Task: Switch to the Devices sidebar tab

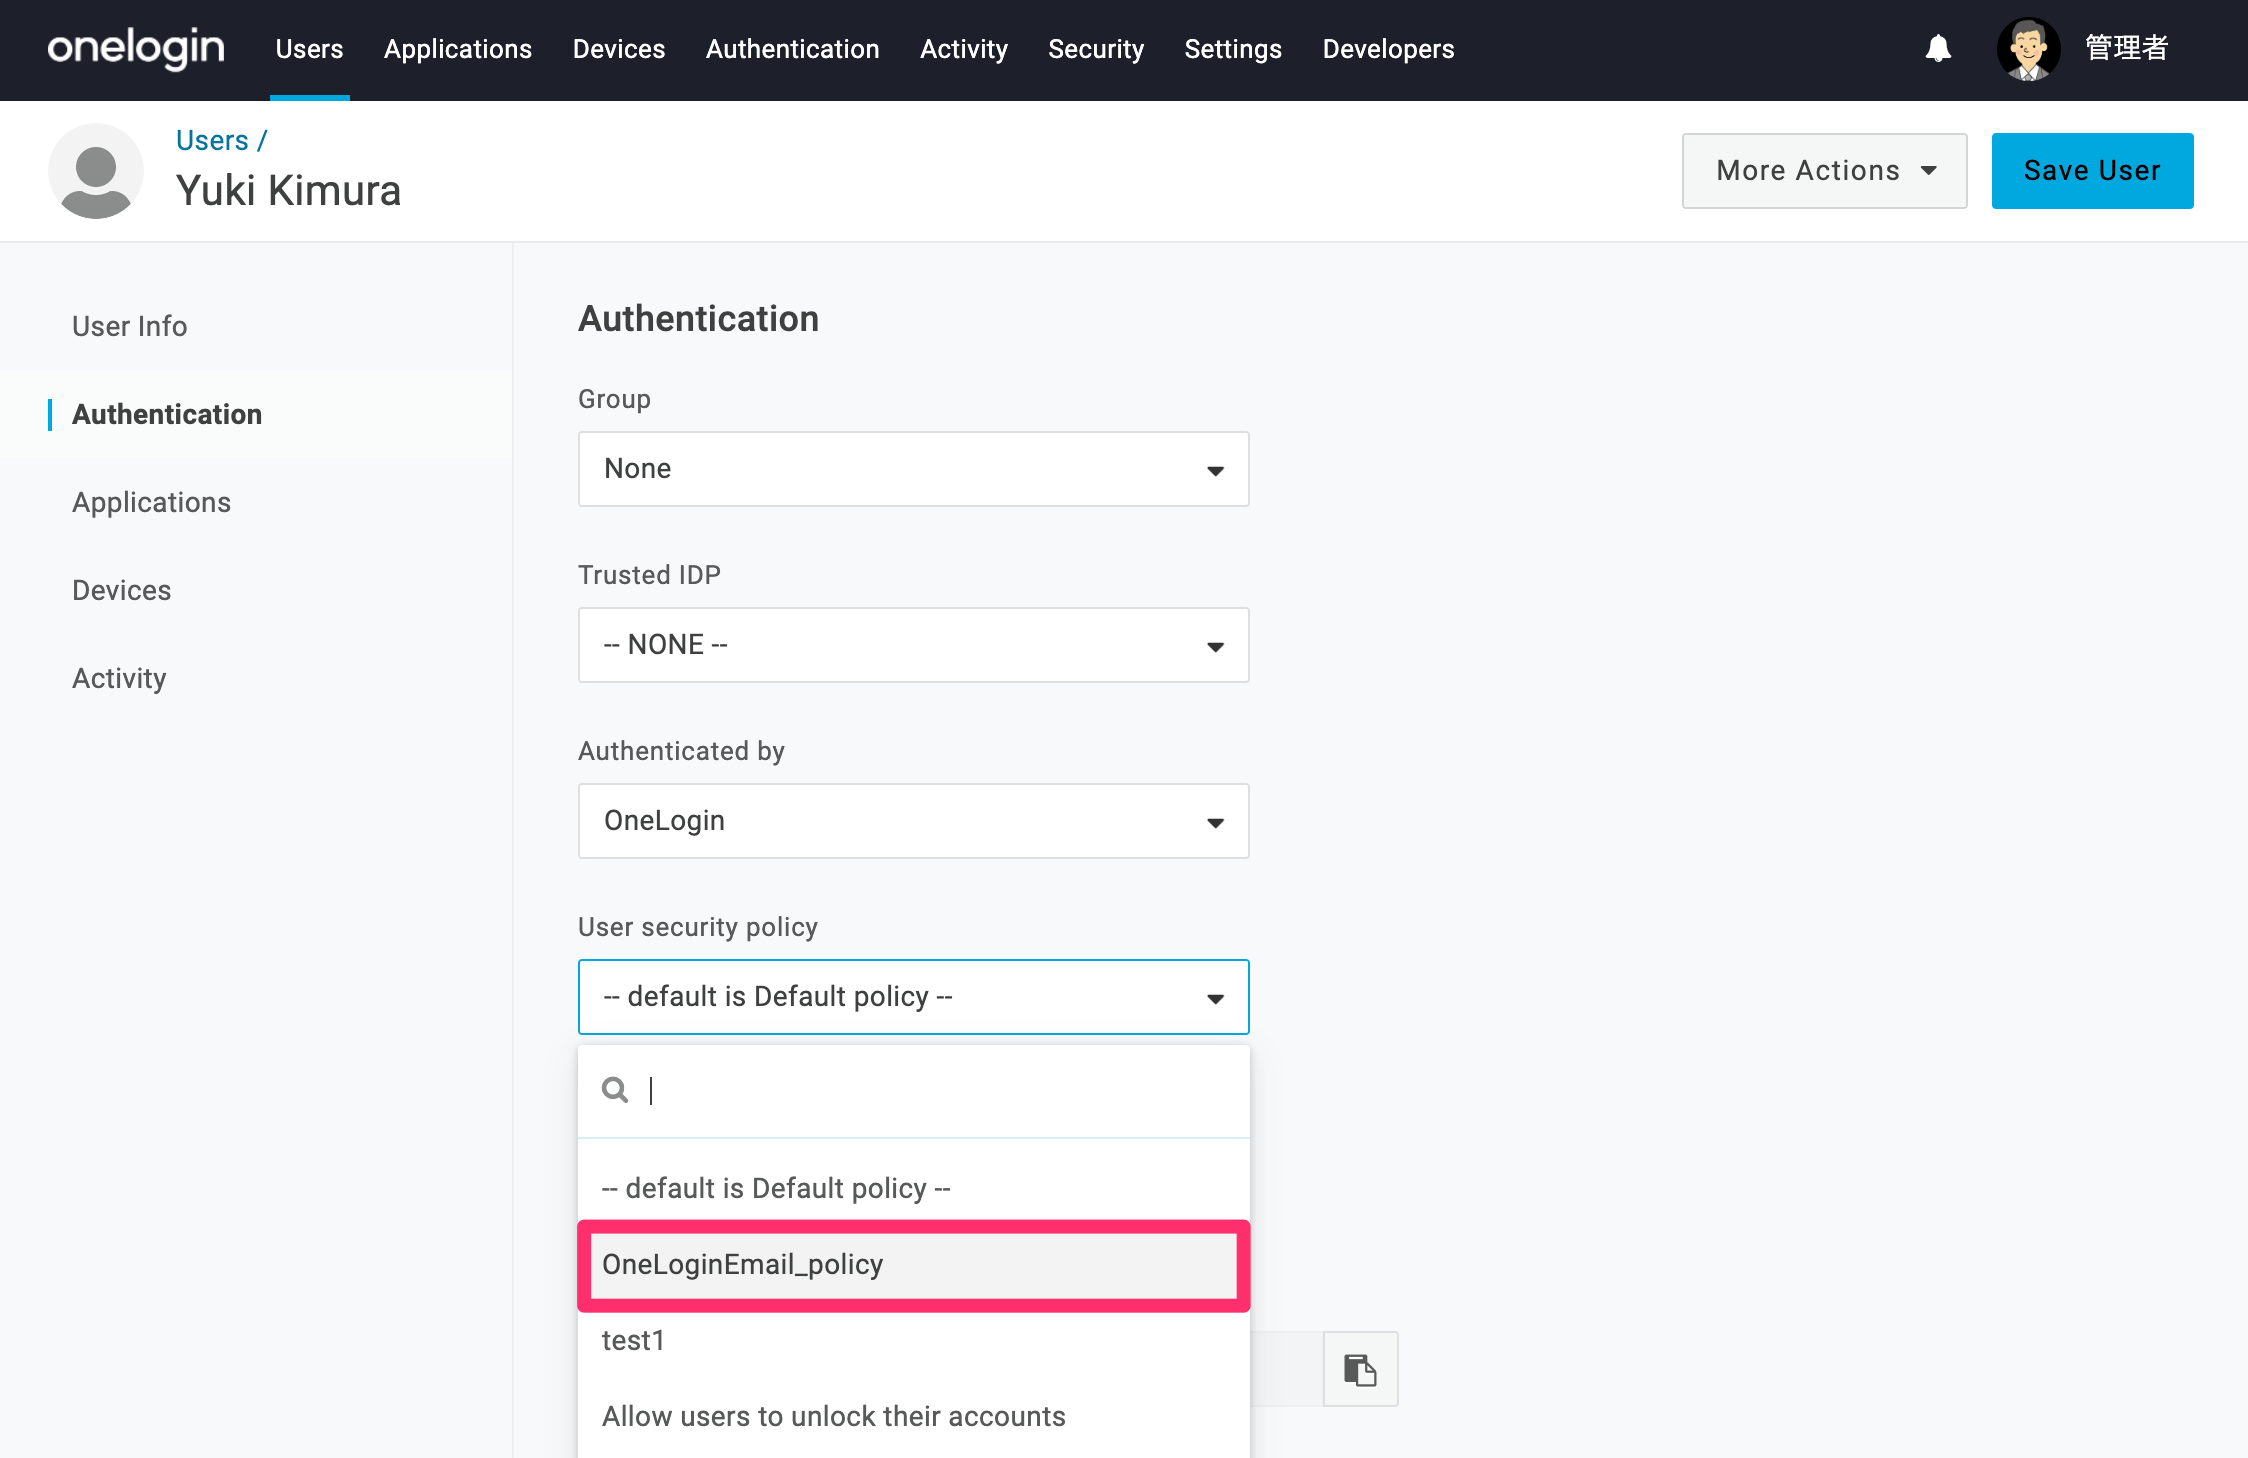Action: [x=122, y=590]
